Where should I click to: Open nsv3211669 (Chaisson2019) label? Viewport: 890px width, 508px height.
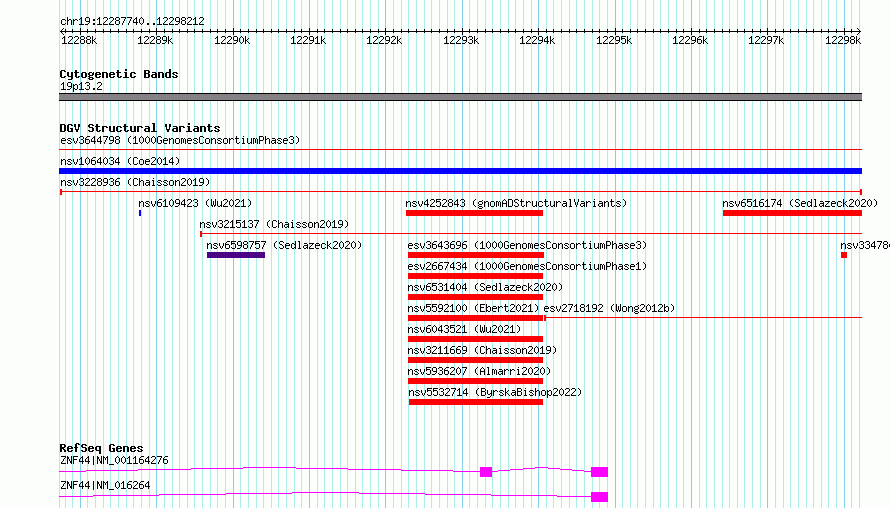coord(482,350)
